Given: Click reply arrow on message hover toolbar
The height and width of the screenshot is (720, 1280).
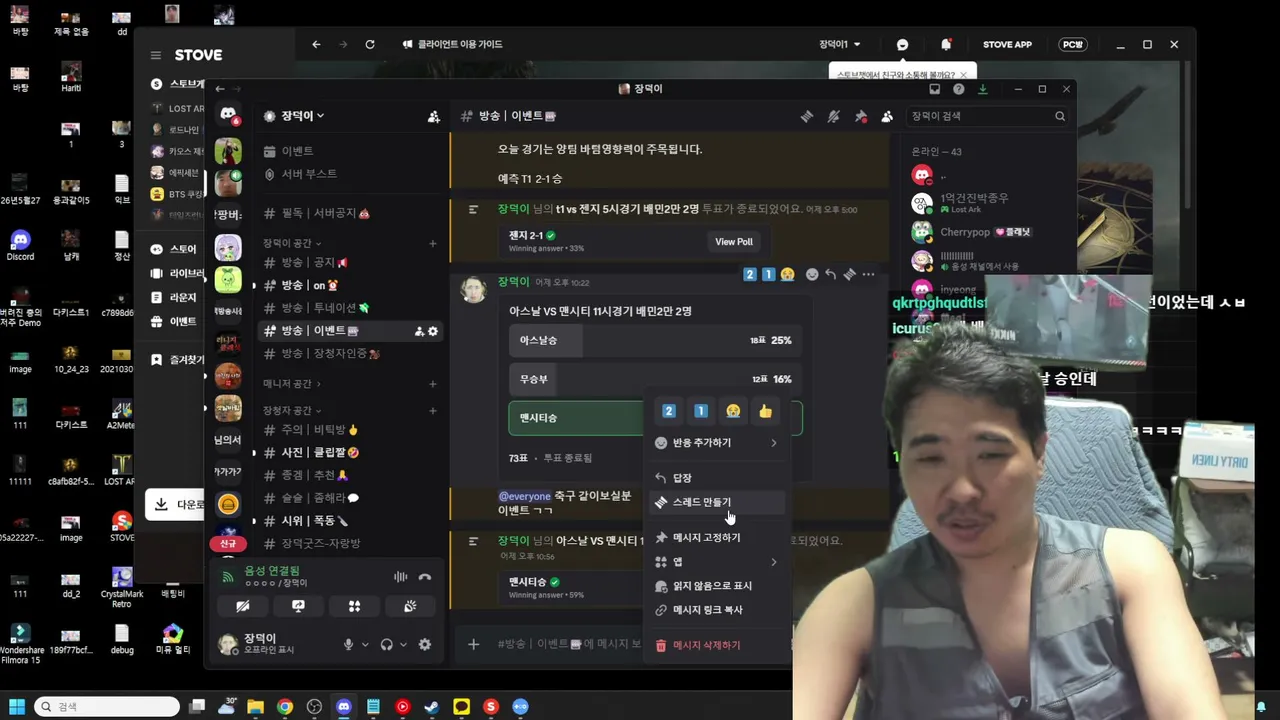Looking at the screenshot, I should click(830, 274).
